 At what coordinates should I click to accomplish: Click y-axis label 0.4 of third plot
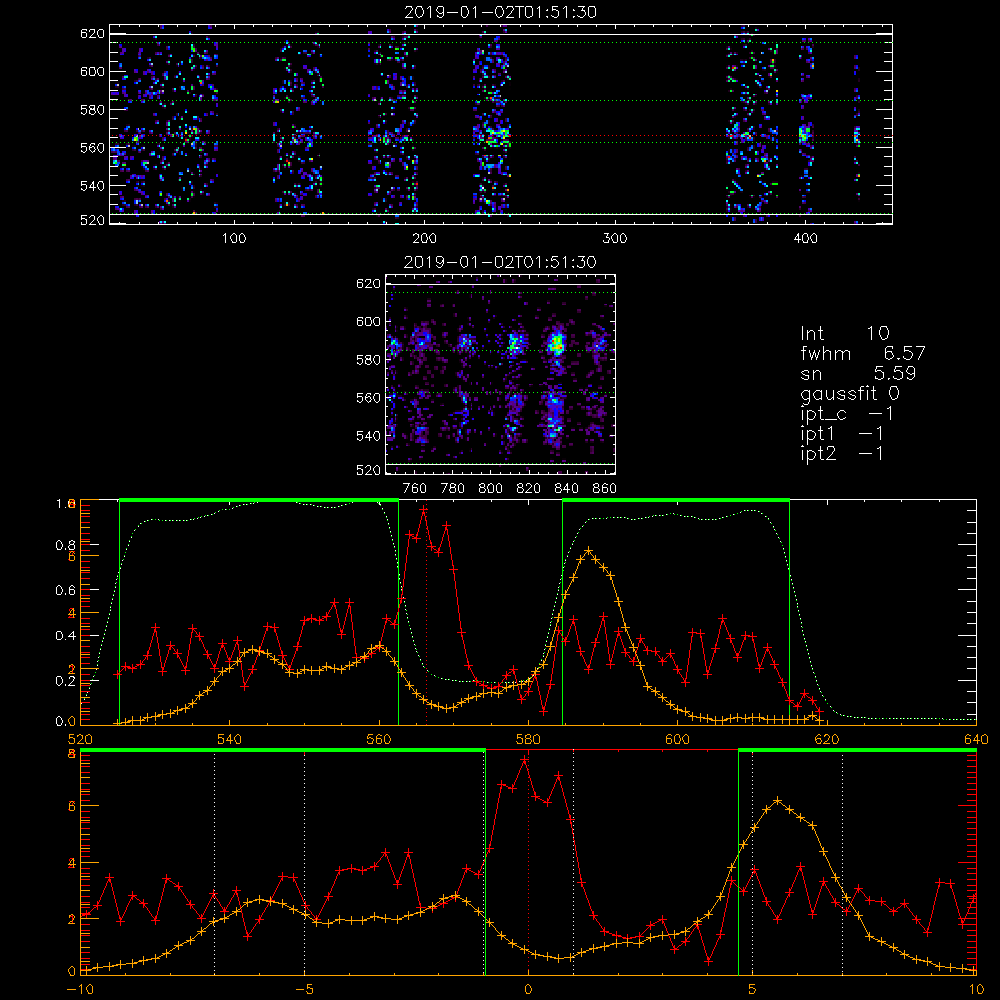pos(65,636)
